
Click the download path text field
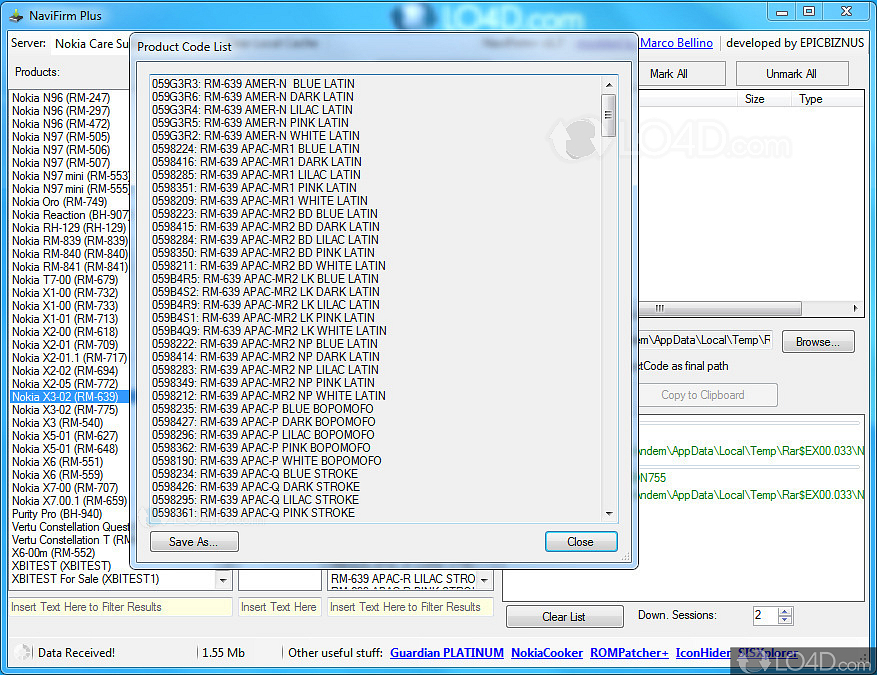pos(705,340)
